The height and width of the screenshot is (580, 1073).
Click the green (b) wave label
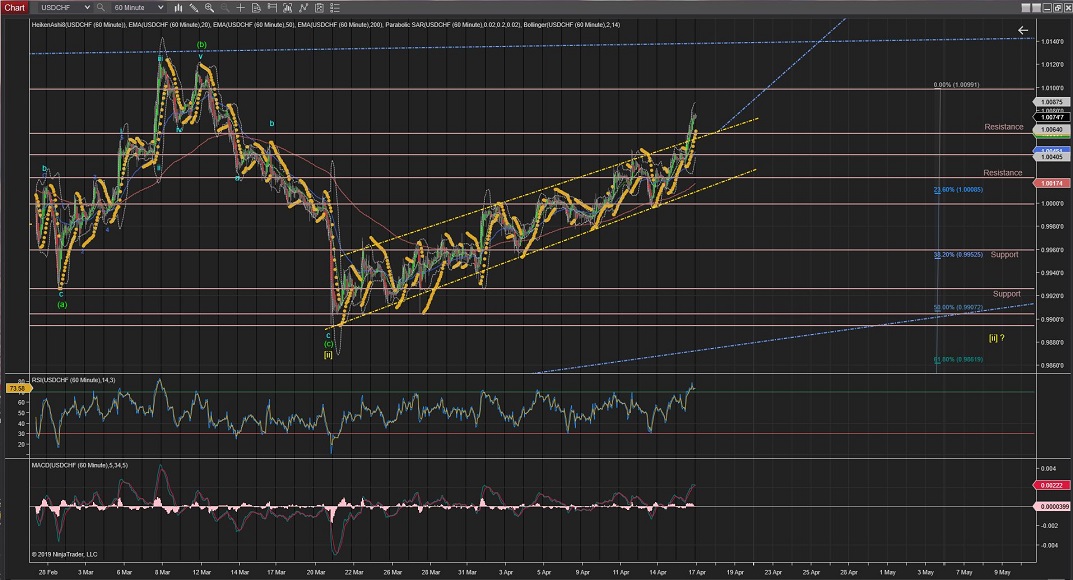[201, 44]
